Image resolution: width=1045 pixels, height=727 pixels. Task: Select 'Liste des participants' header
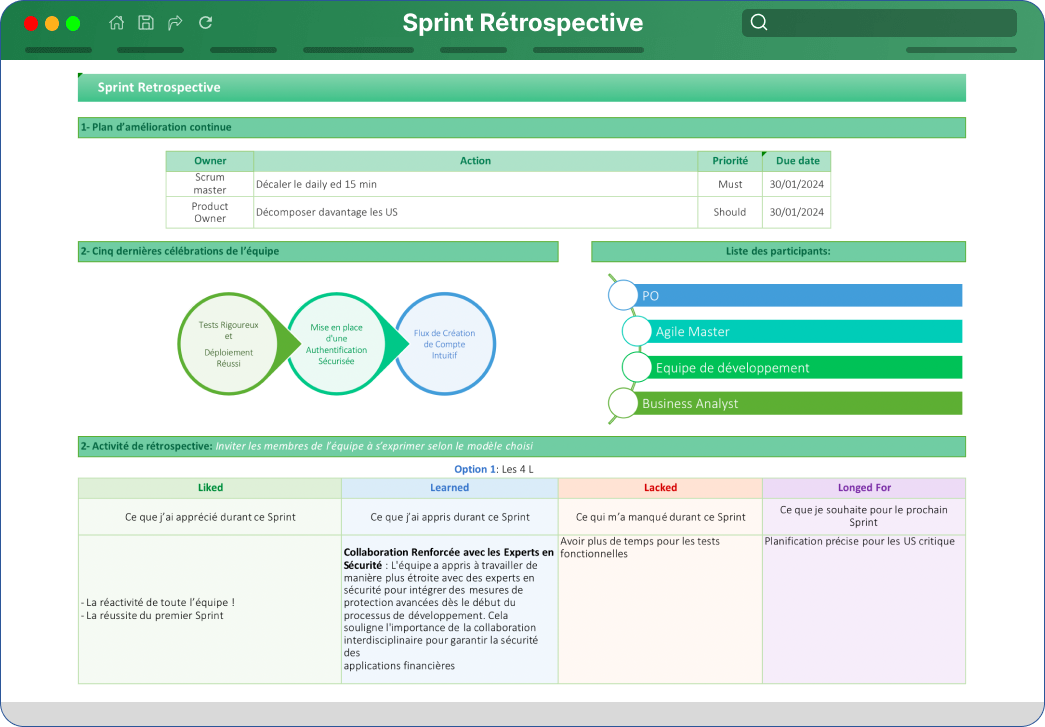click(778, 251)
